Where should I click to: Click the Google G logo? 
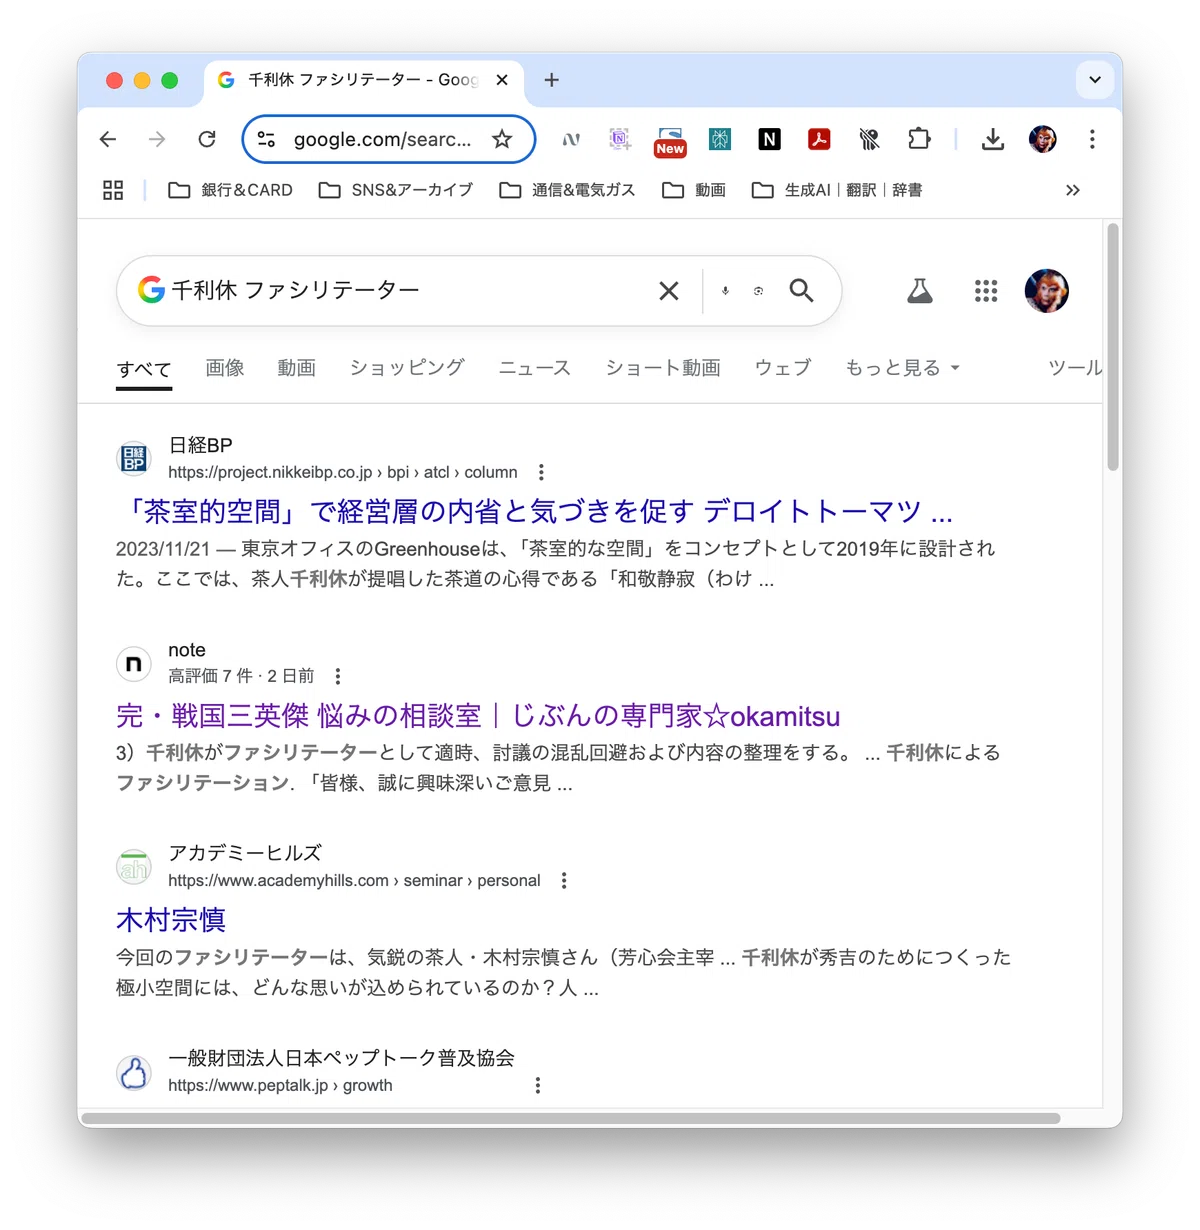point(151,290)
